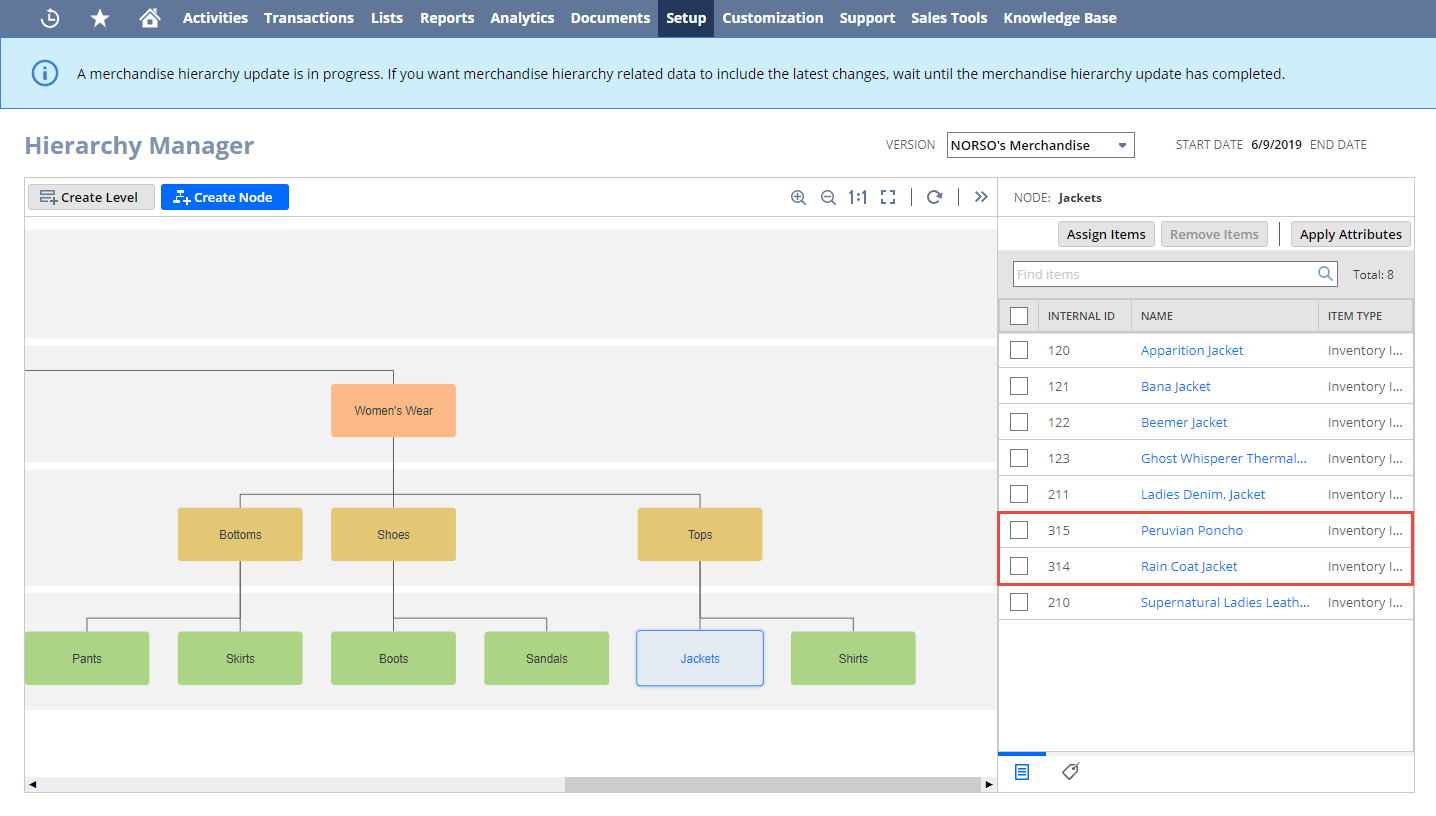This screenshot has width=1436, height=816.
Task: Check the Peruvian Poncho row checkbox
Action: click(1019, 530)
